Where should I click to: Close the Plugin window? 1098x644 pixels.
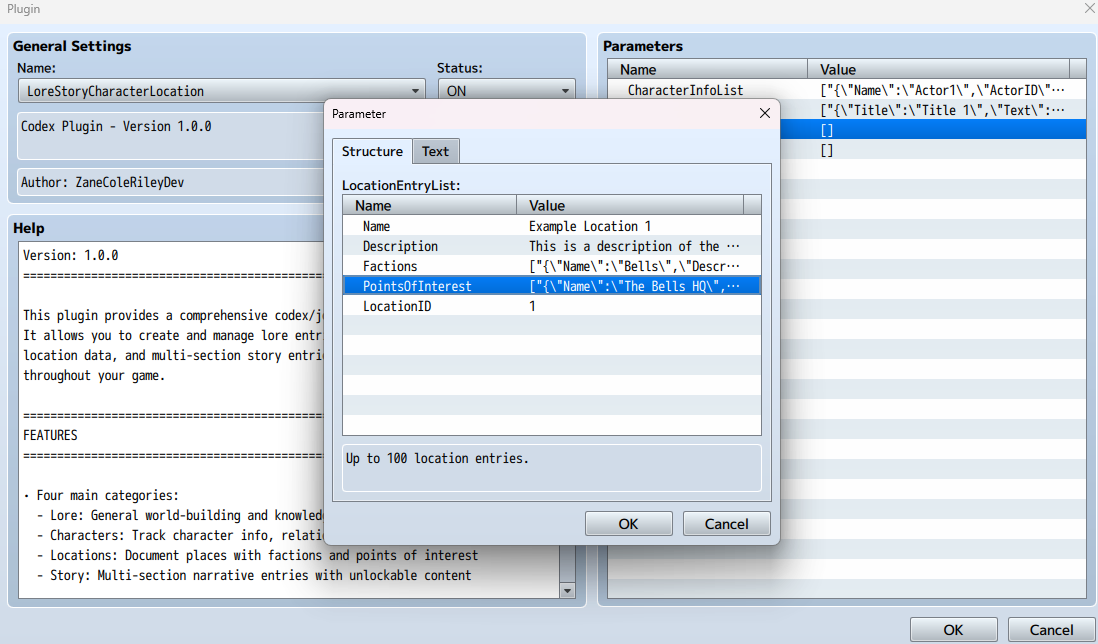pos(1090,8)
